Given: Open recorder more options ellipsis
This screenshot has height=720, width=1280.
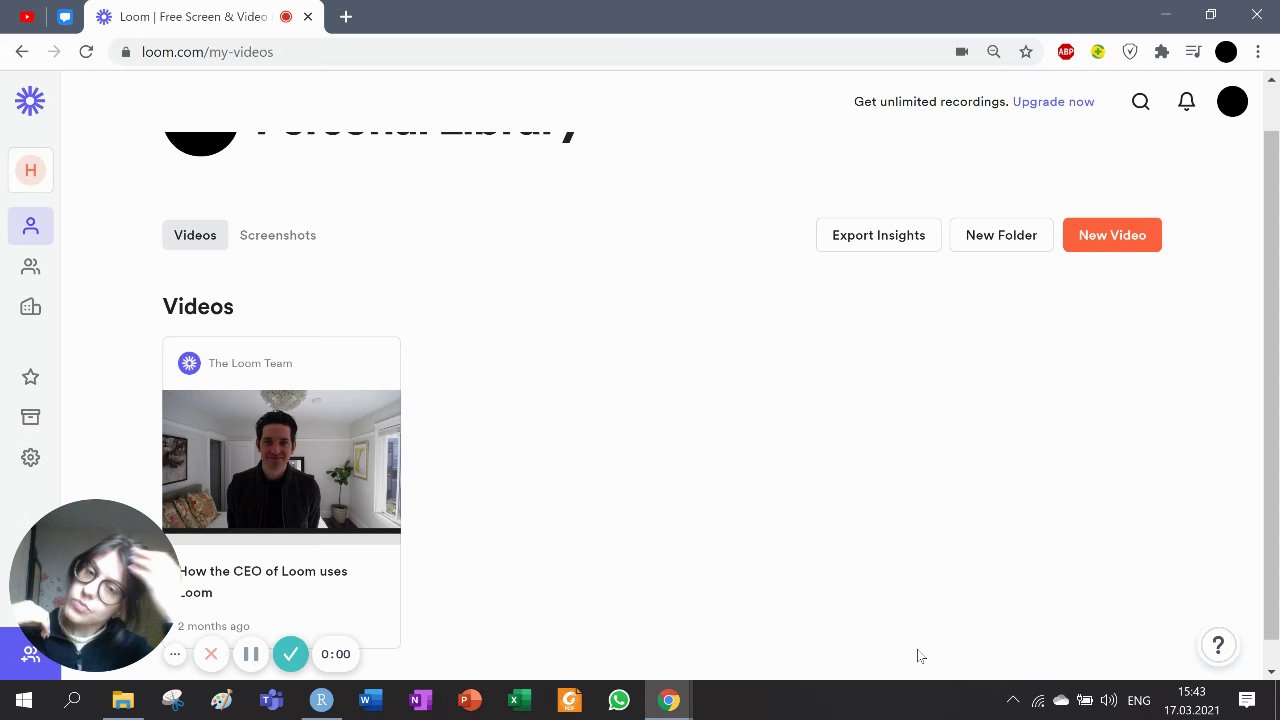Looking at the screenshot, I should click(x=175, y=654).
